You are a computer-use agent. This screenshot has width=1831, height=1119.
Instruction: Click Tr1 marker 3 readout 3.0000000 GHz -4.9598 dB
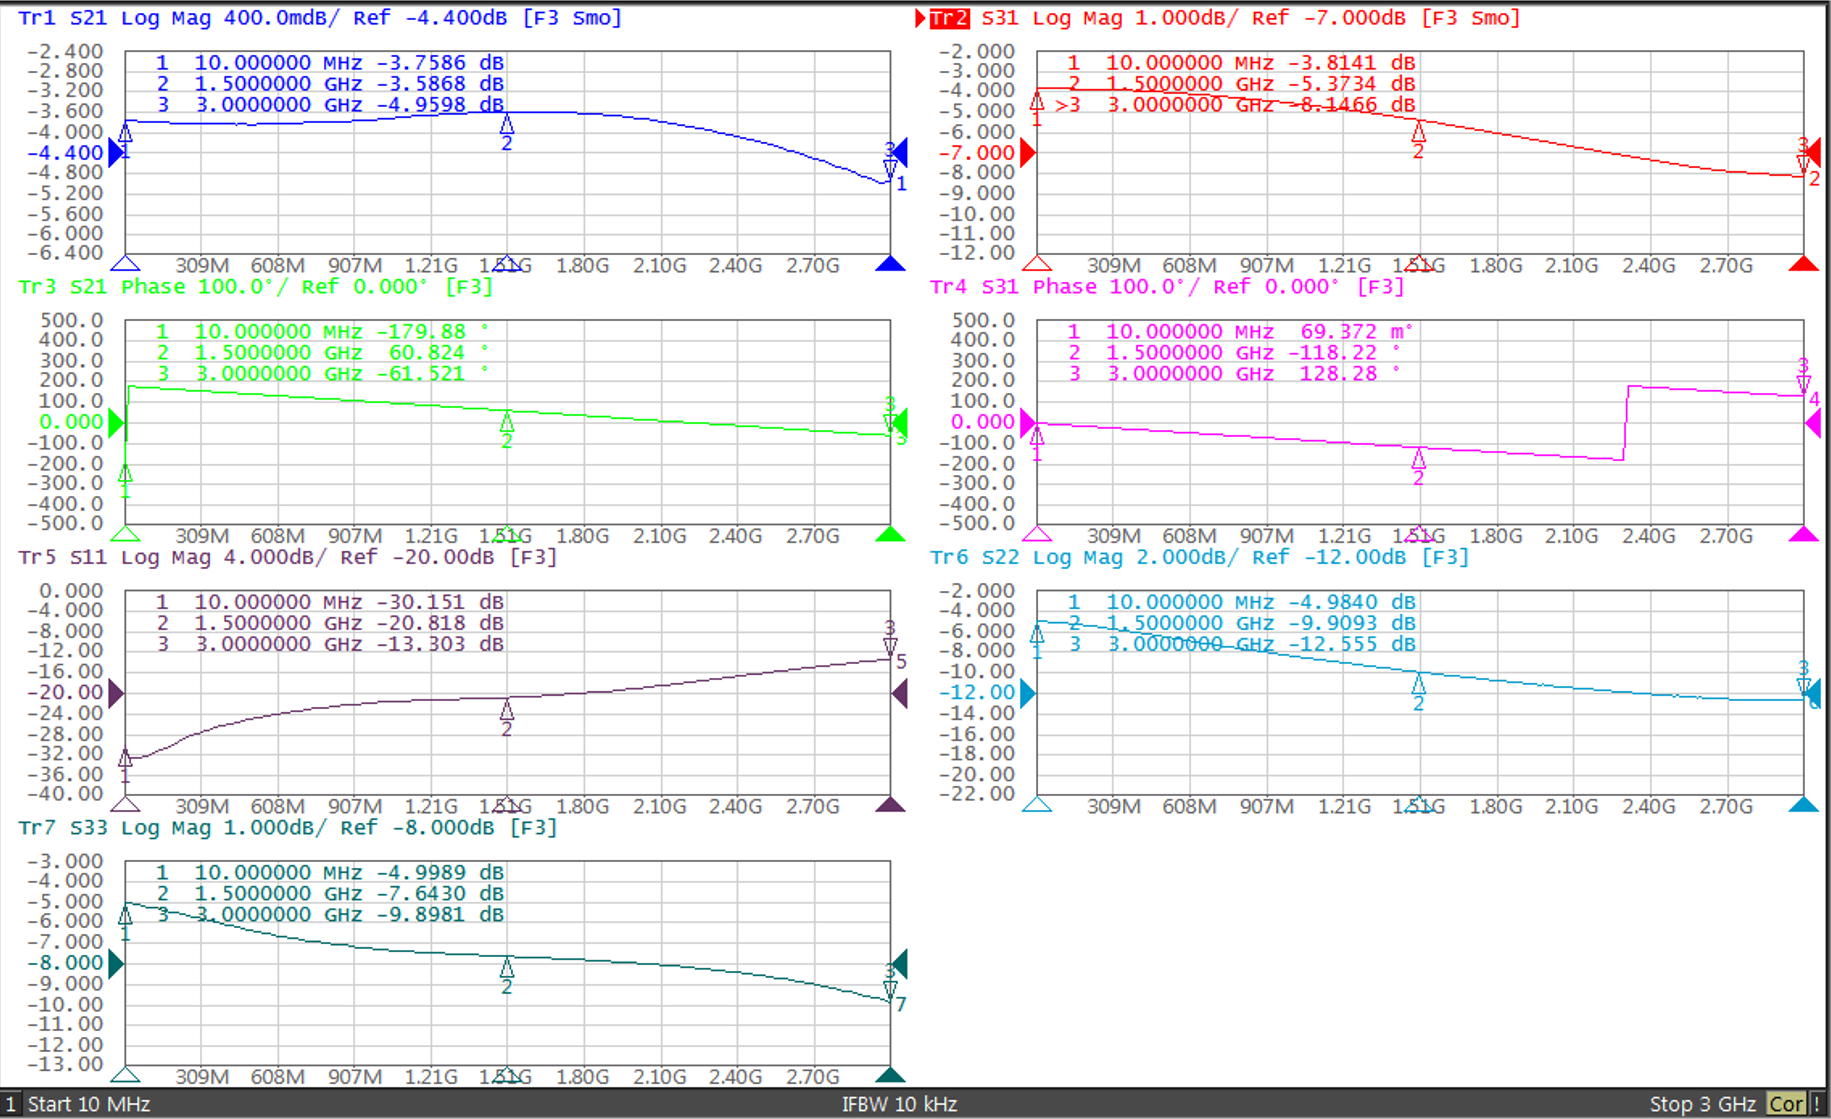(330, 105)
